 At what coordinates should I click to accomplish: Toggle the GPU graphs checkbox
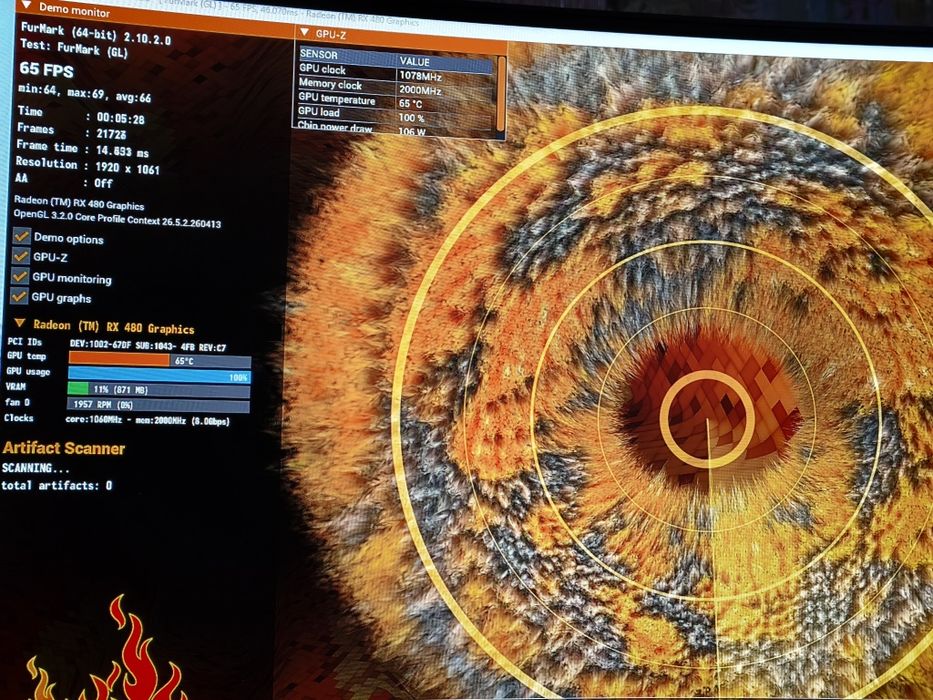pos(19,296)
